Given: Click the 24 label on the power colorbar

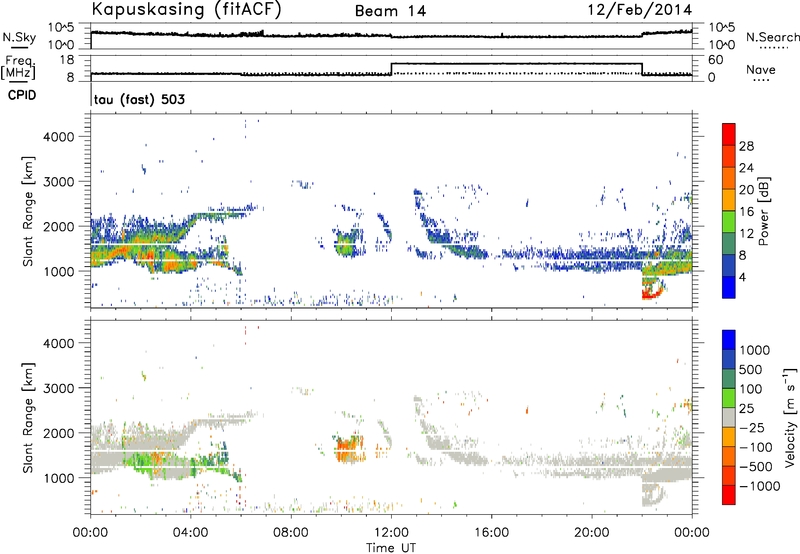Looking at the screenshot, I should click(746, 168).
